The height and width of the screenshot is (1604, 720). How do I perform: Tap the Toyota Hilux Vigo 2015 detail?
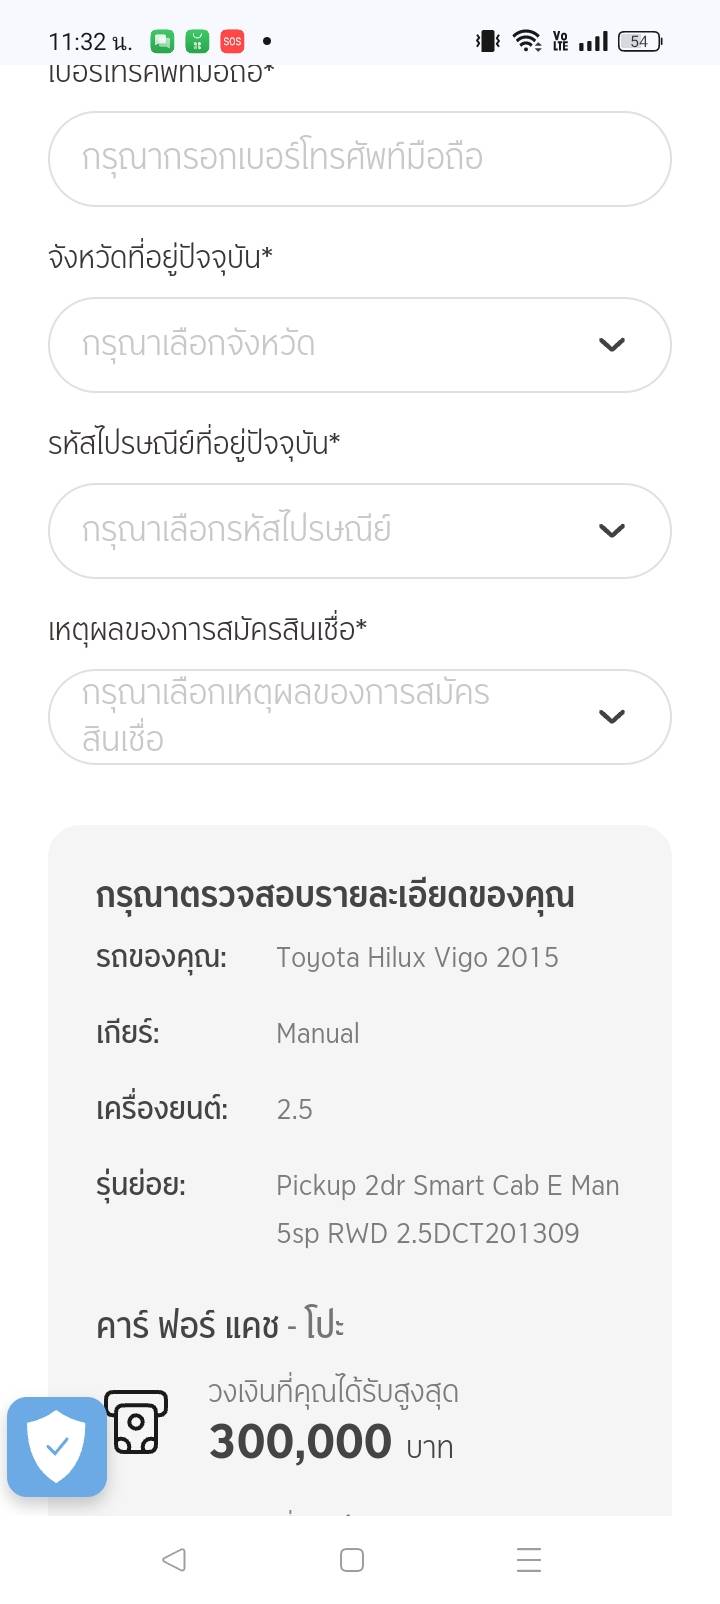coord(417,958)
